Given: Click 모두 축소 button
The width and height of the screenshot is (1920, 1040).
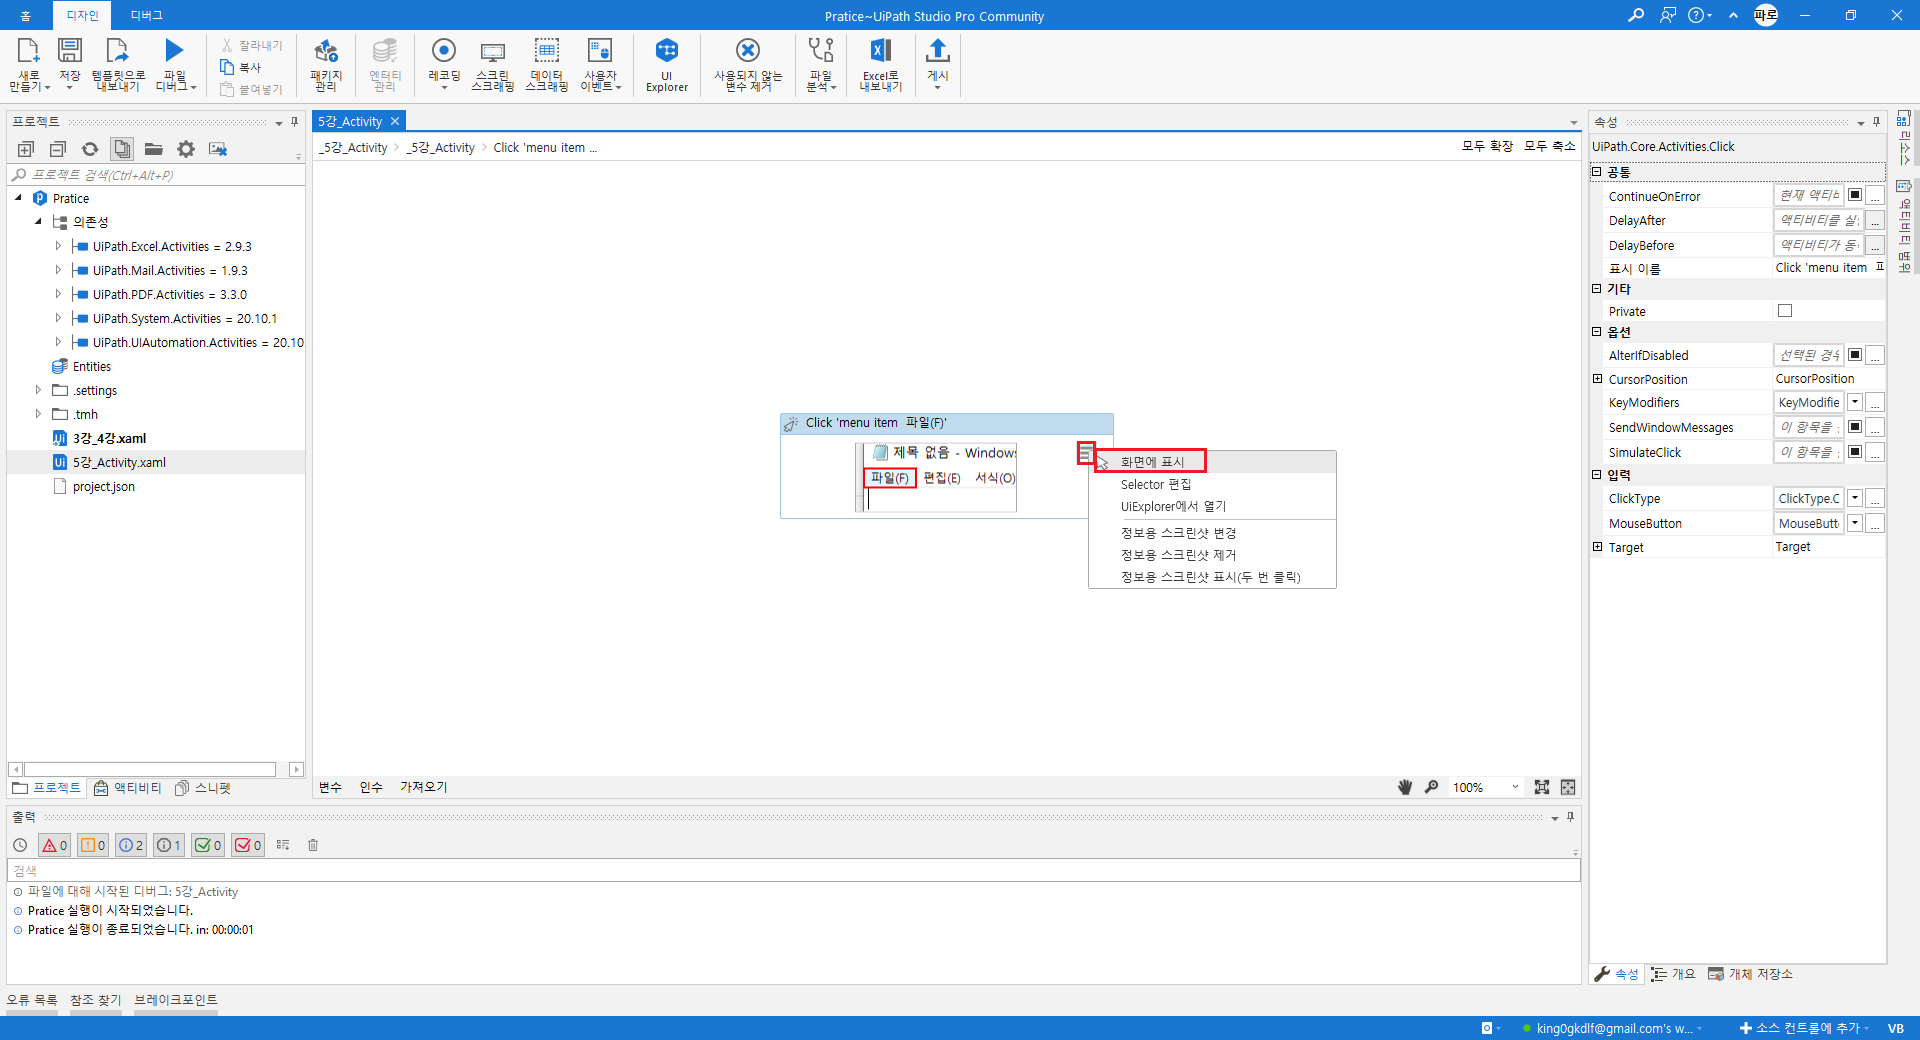Looking at the screenshot, I should pyautogui.click(x=1550, y=146).
